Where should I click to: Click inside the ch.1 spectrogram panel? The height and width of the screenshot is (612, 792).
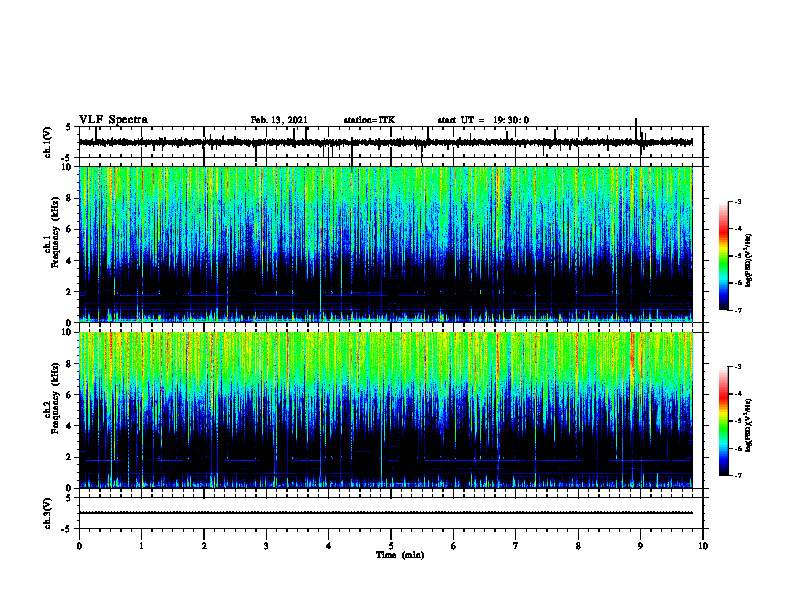[x=385, y=244]
